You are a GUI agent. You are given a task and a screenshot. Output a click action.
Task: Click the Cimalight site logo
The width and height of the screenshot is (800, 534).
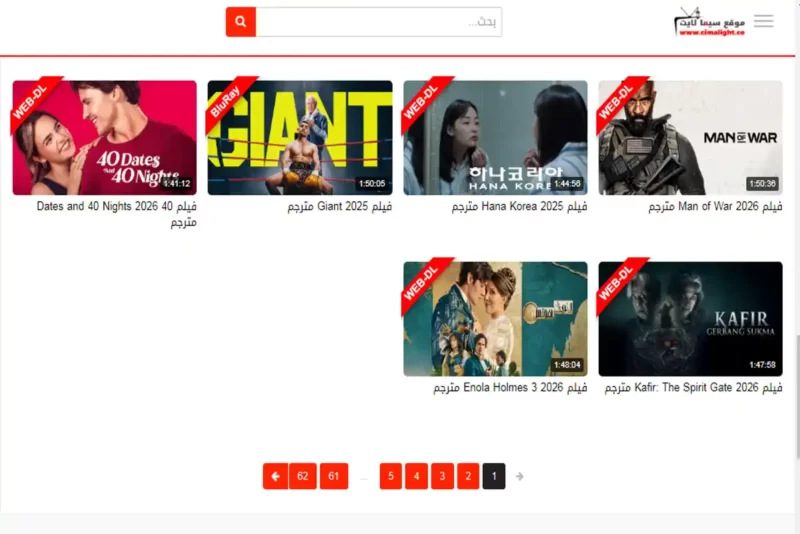[710, 22]
